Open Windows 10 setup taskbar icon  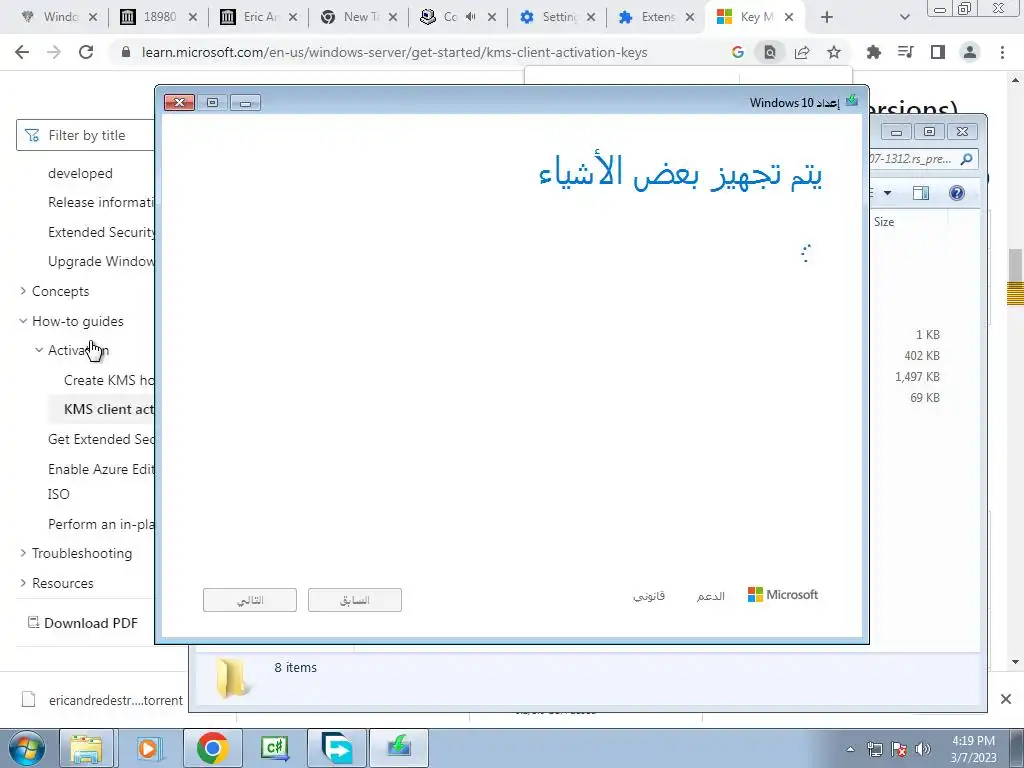click(398, 748)
